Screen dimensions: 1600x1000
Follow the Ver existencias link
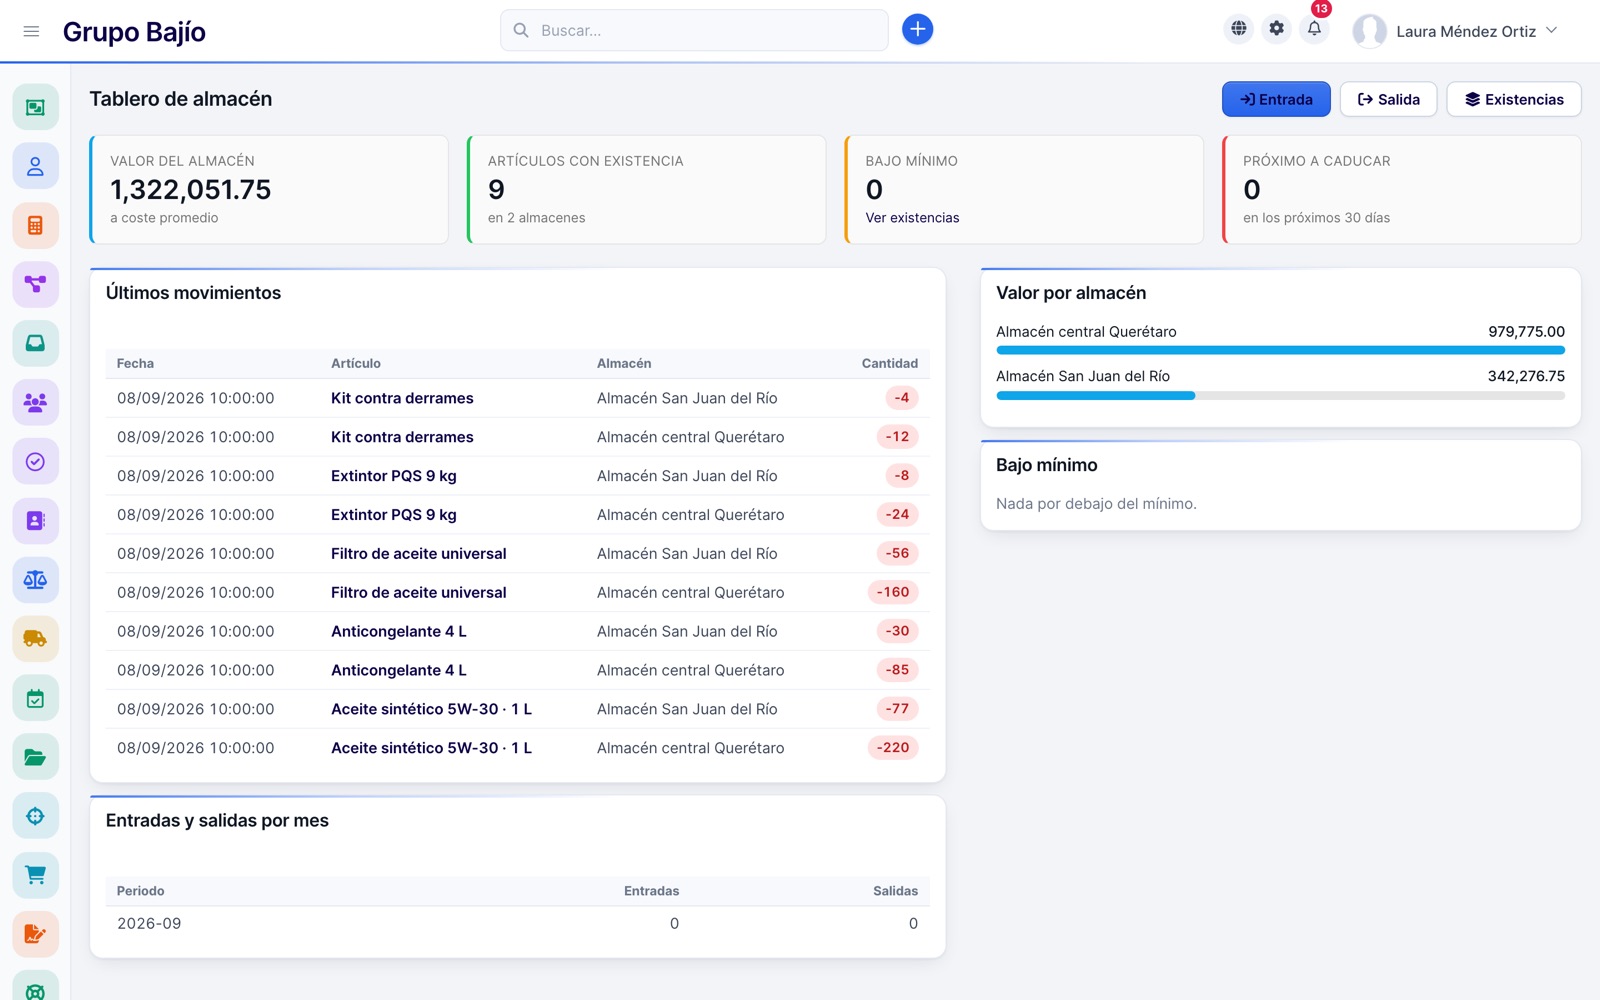pyautogui.click(x=912, y=218)
